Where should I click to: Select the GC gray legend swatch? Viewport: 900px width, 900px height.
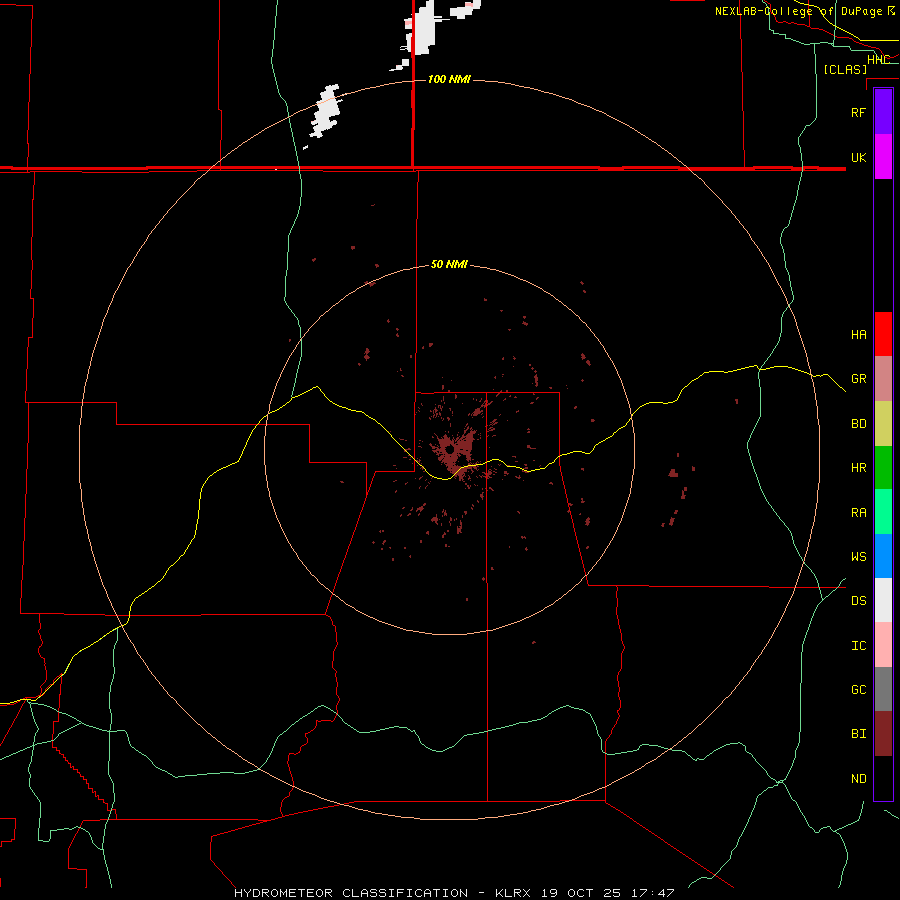[x=883, y=689]
